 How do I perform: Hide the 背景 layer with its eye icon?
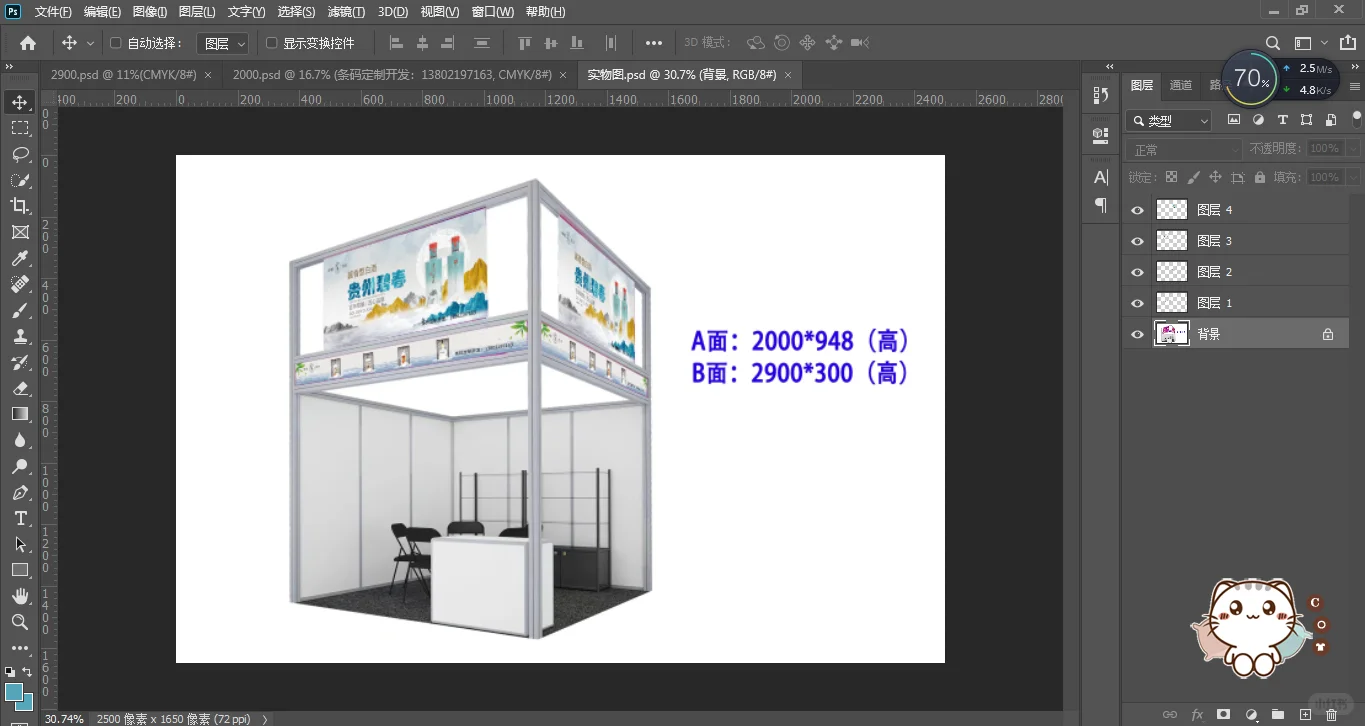(x=1137, y=334)
